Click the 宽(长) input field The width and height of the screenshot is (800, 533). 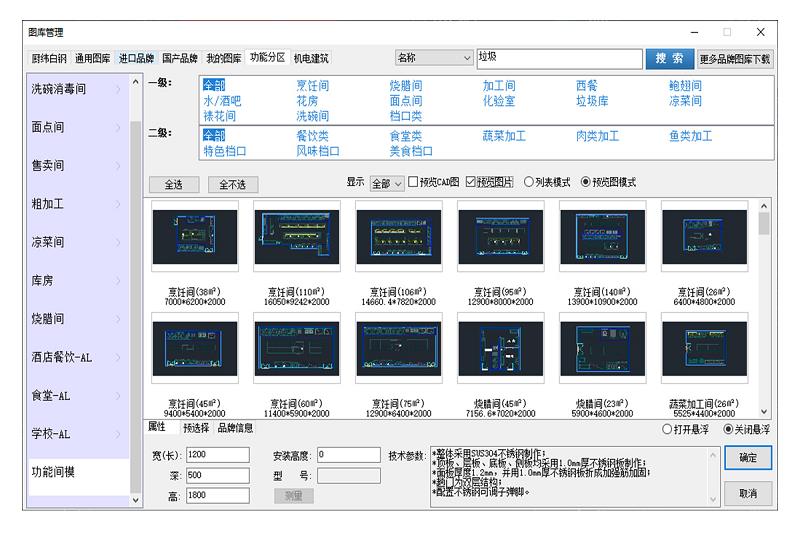(218, 454)
